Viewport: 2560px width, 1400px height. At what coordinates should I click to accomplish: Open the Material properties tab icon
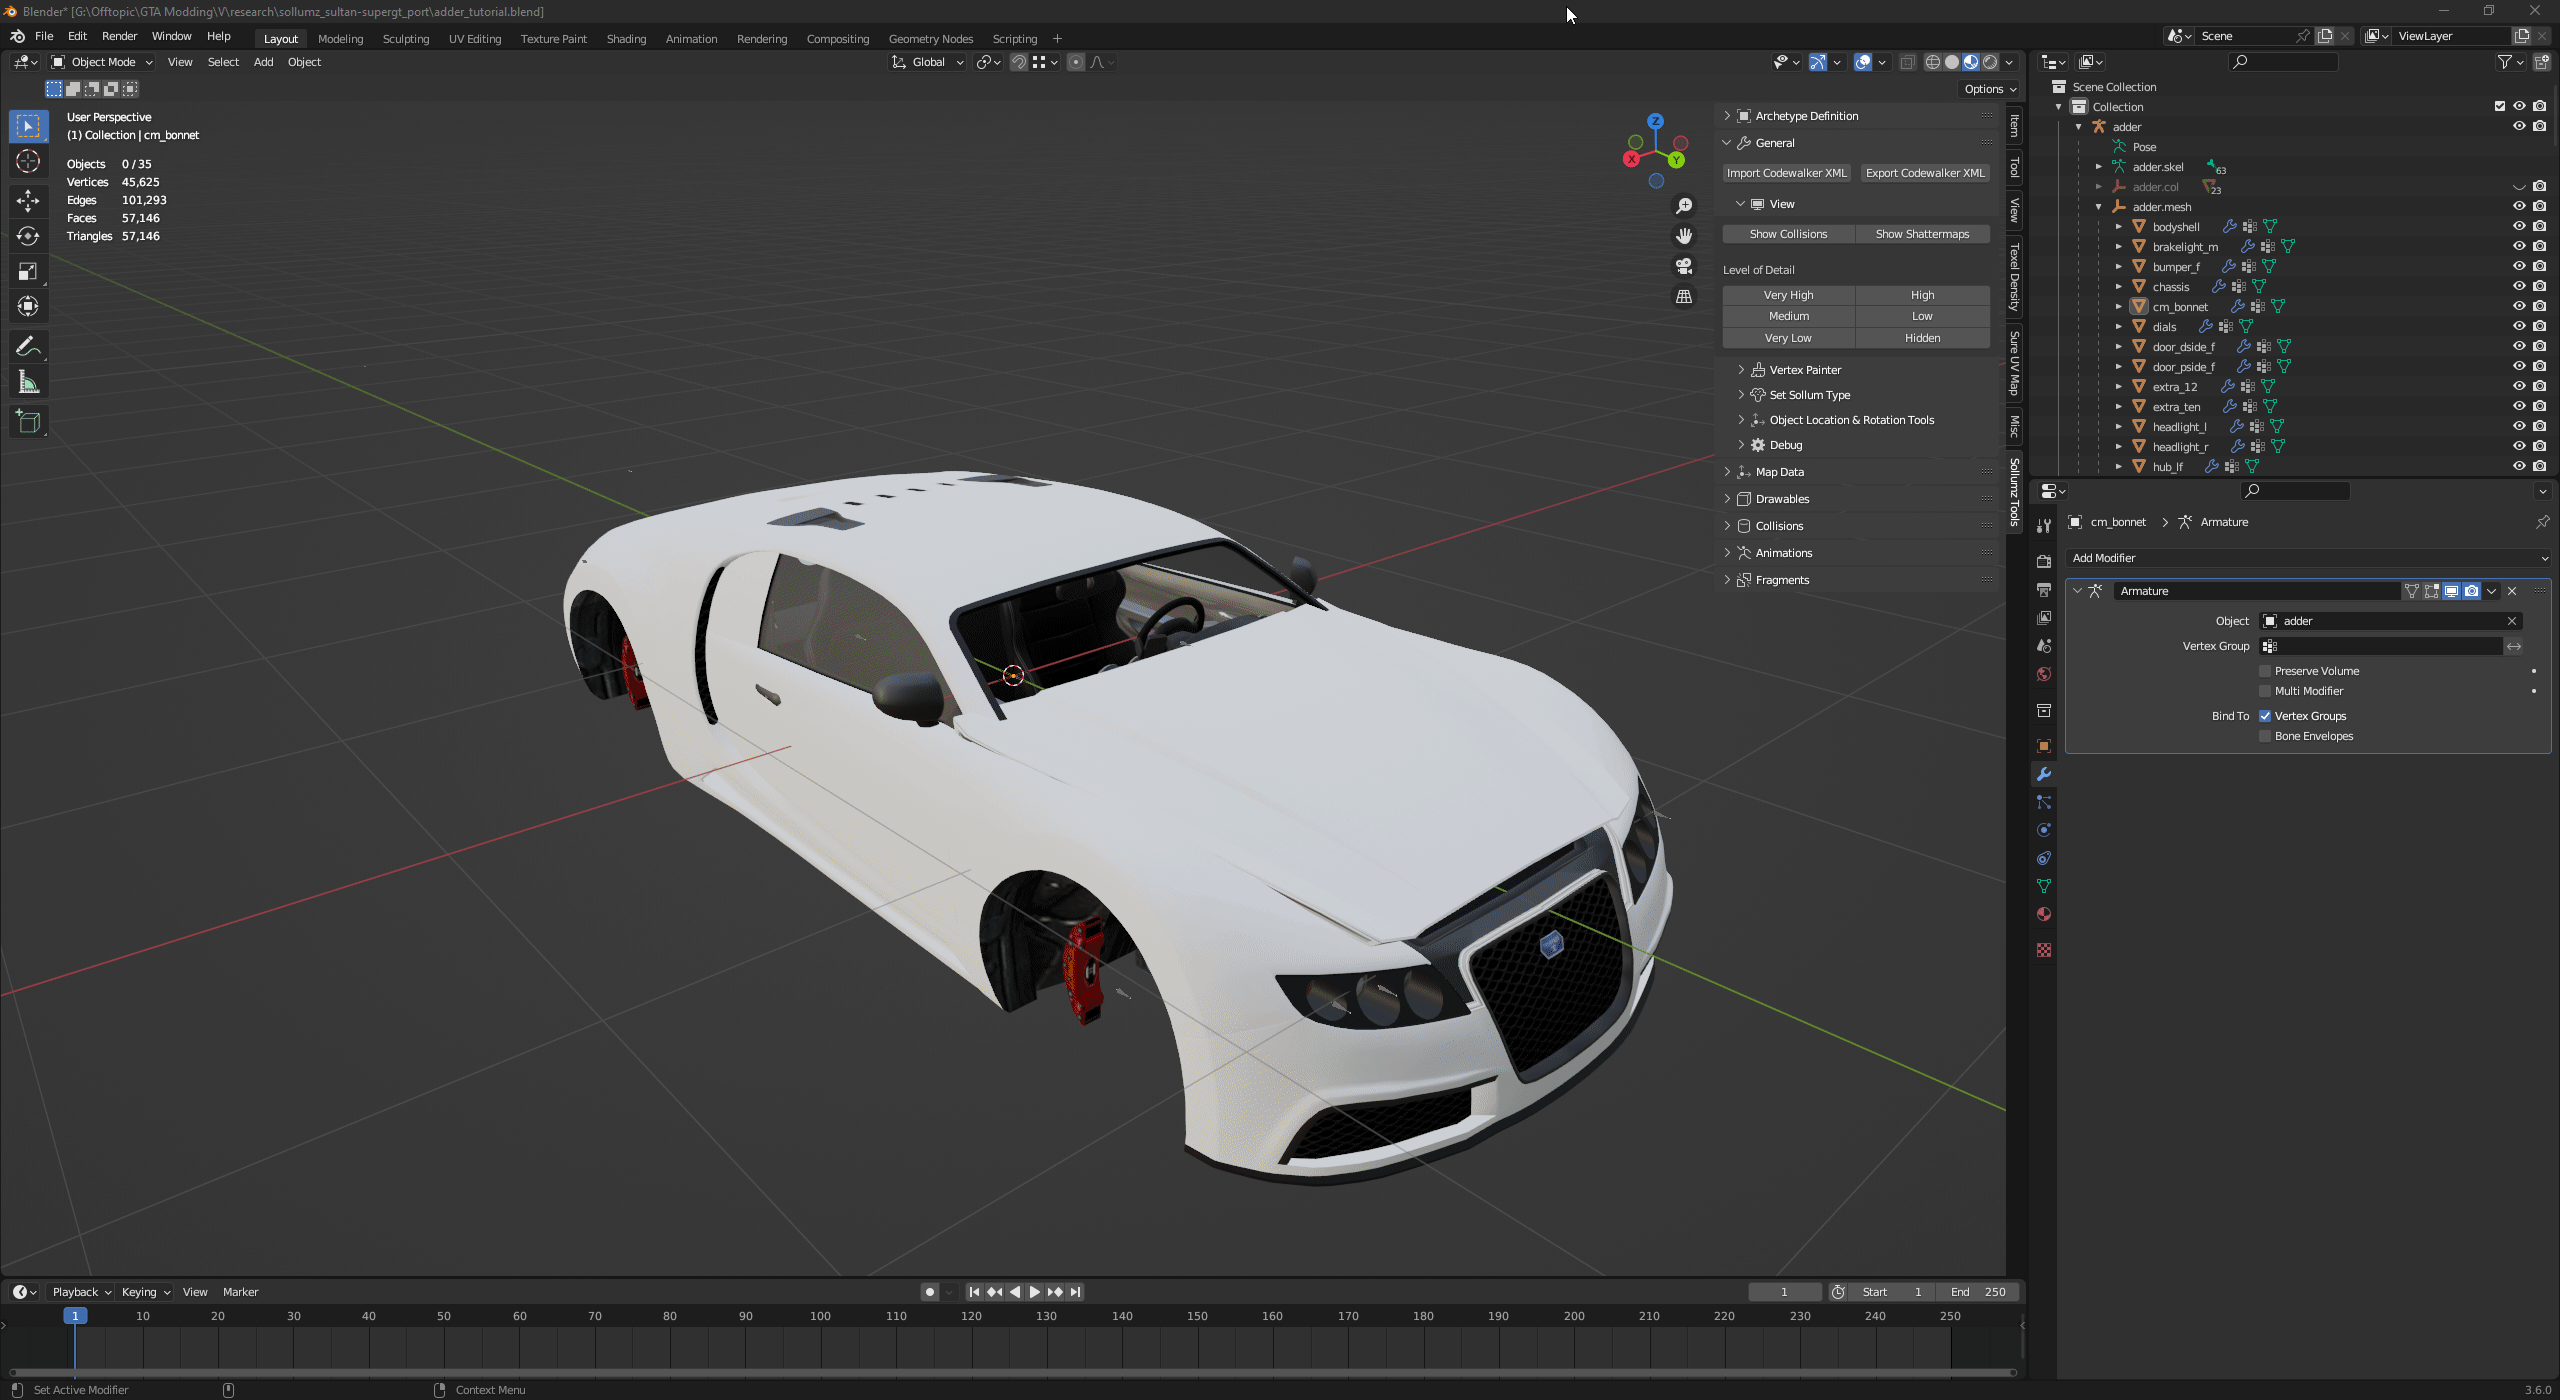pyautogui.click(x=2044, y=915)
